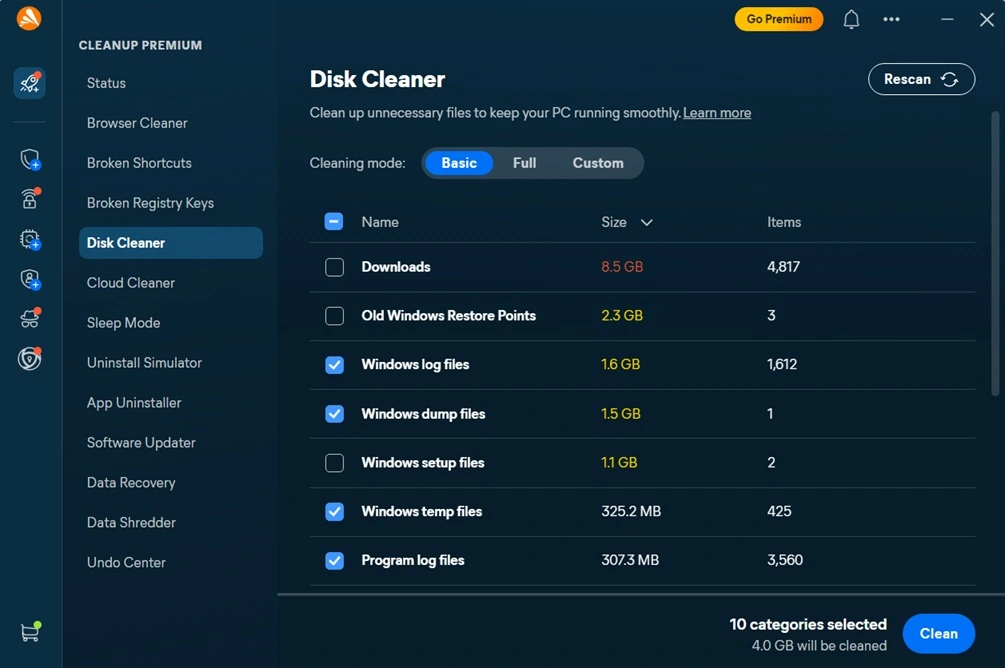1005x668 pixels.
Task: Click the Size column header label
Action: click(613, 222)
